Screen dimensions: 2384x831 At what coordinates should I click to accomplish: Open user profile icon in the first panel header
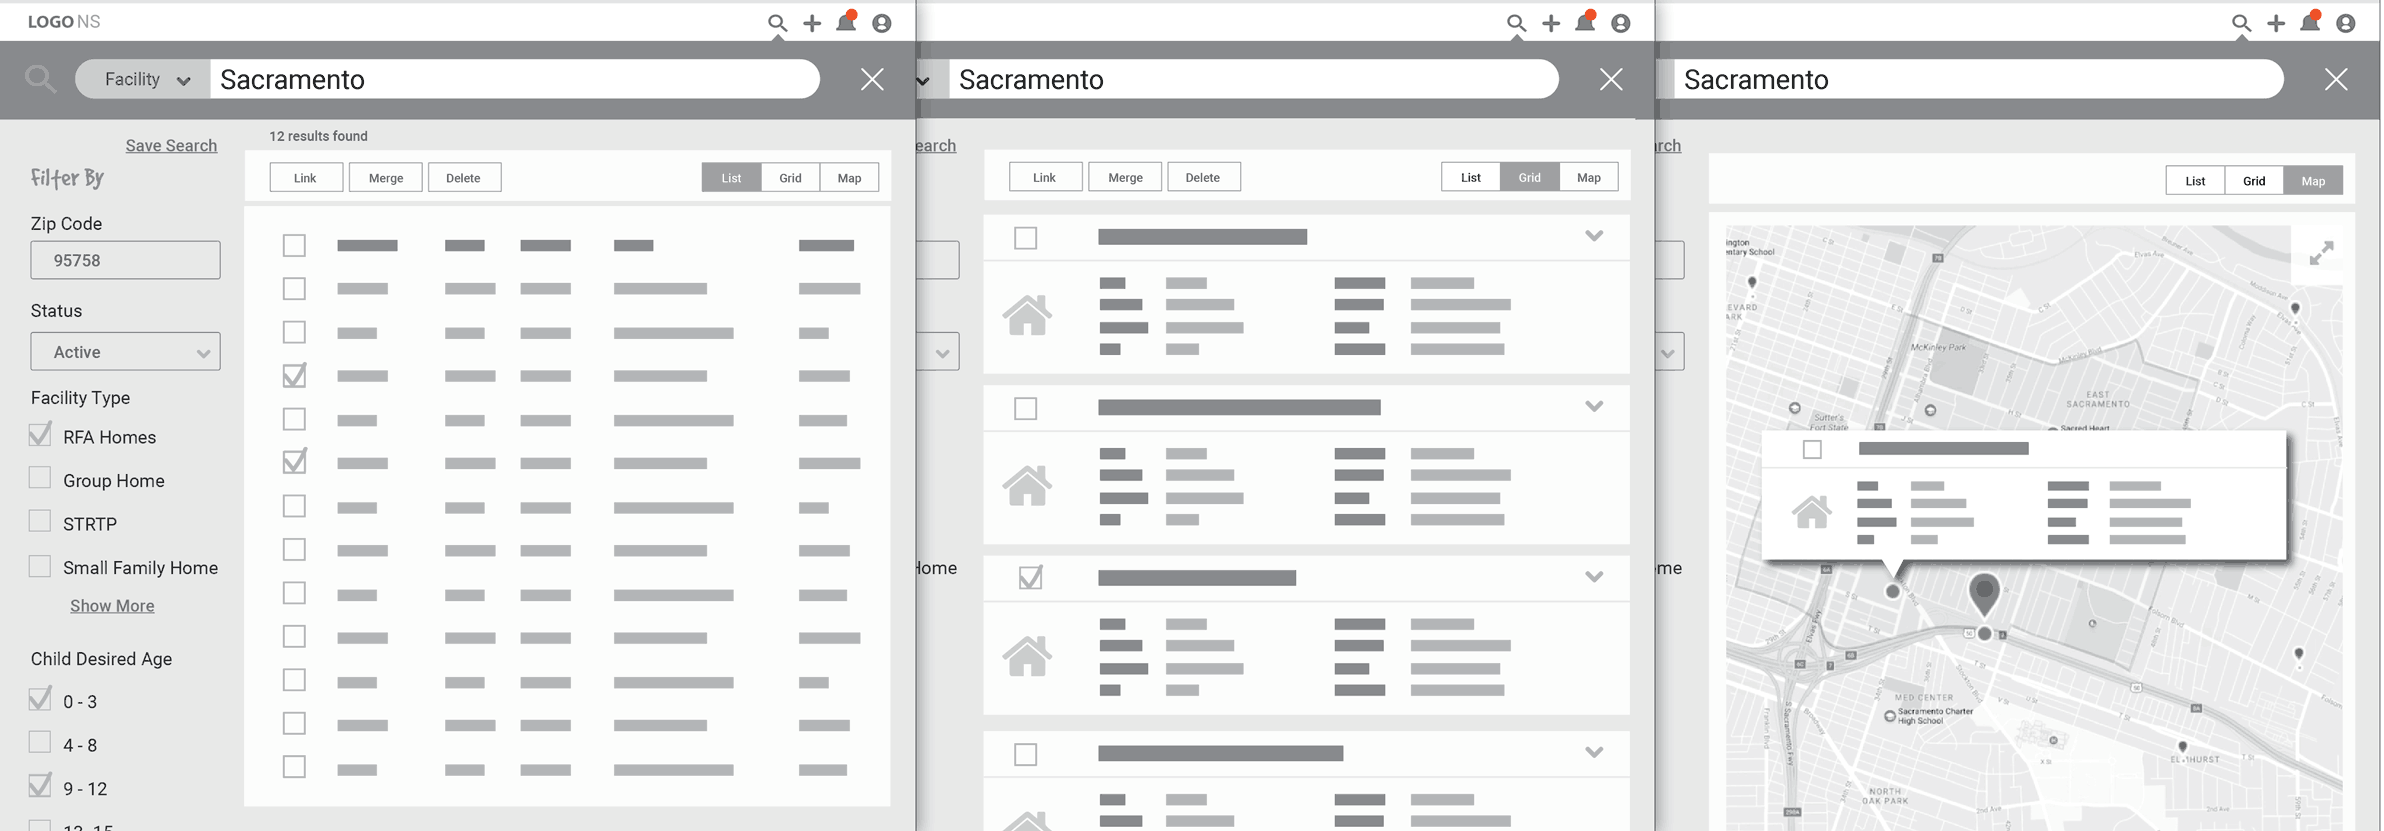click(881, 23)
